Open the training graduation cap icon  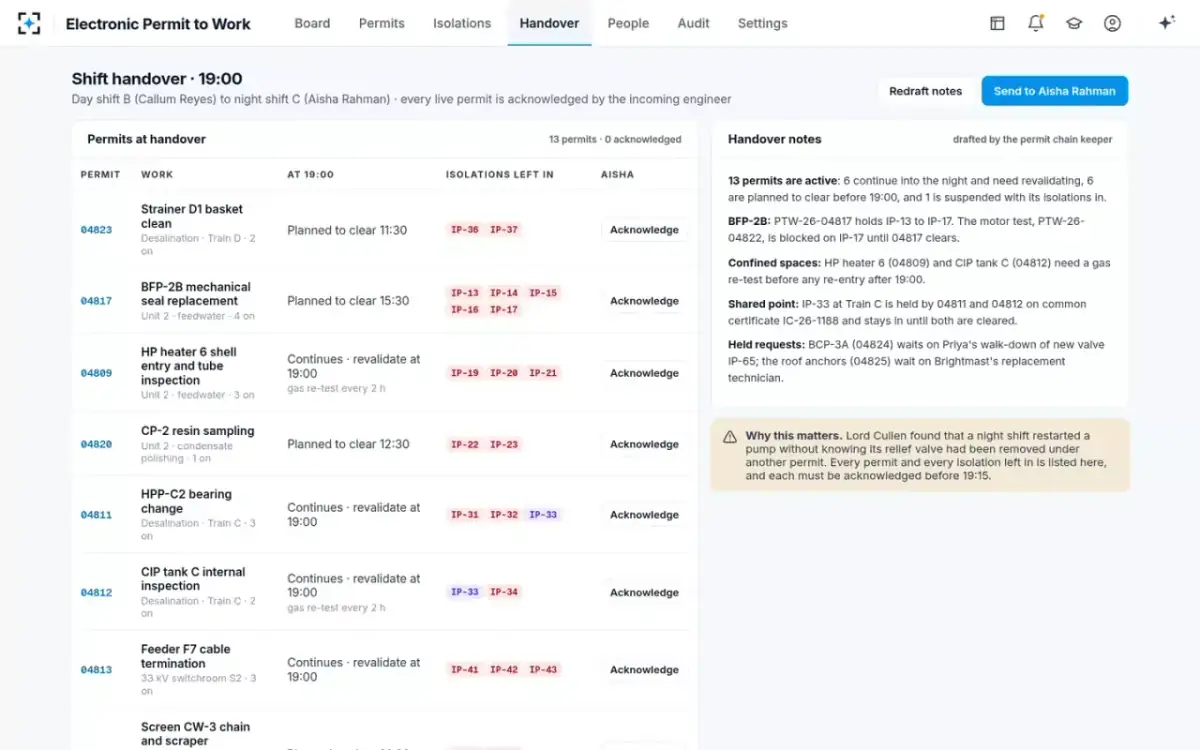1074,23
